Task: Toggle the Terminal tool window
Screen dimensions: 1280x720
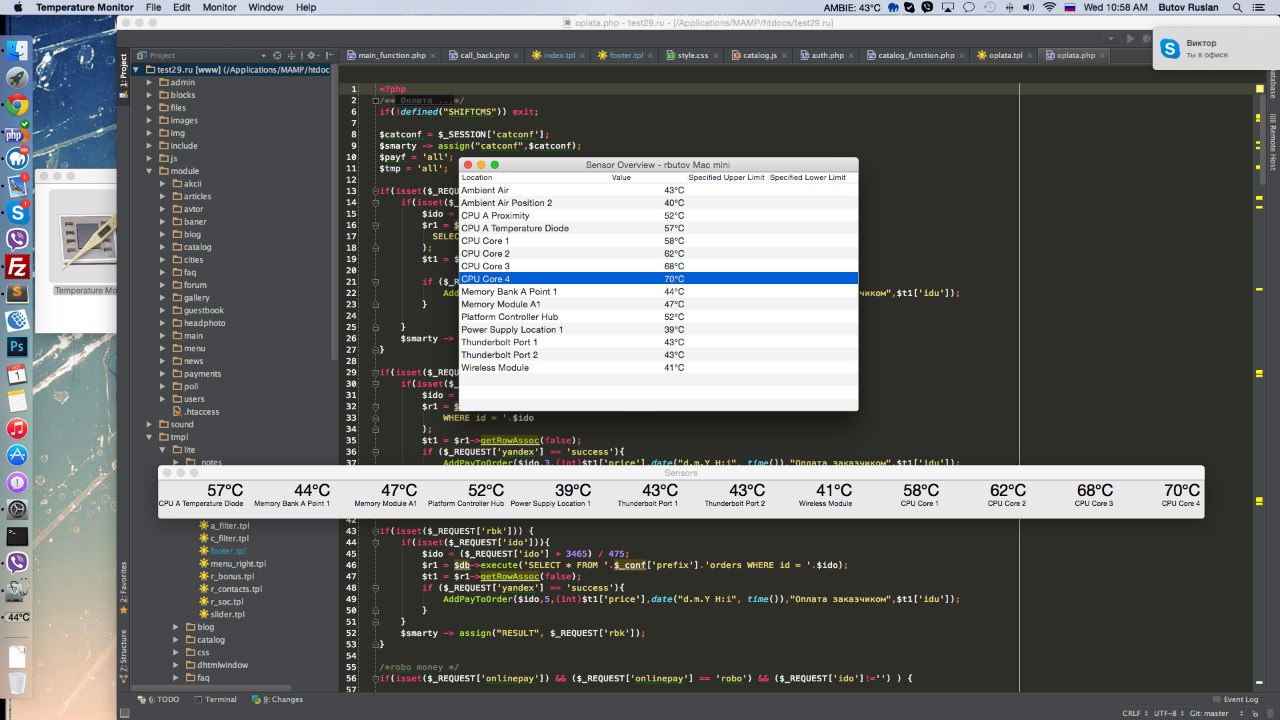Action: pyautogui.click(x=215, y=700)
